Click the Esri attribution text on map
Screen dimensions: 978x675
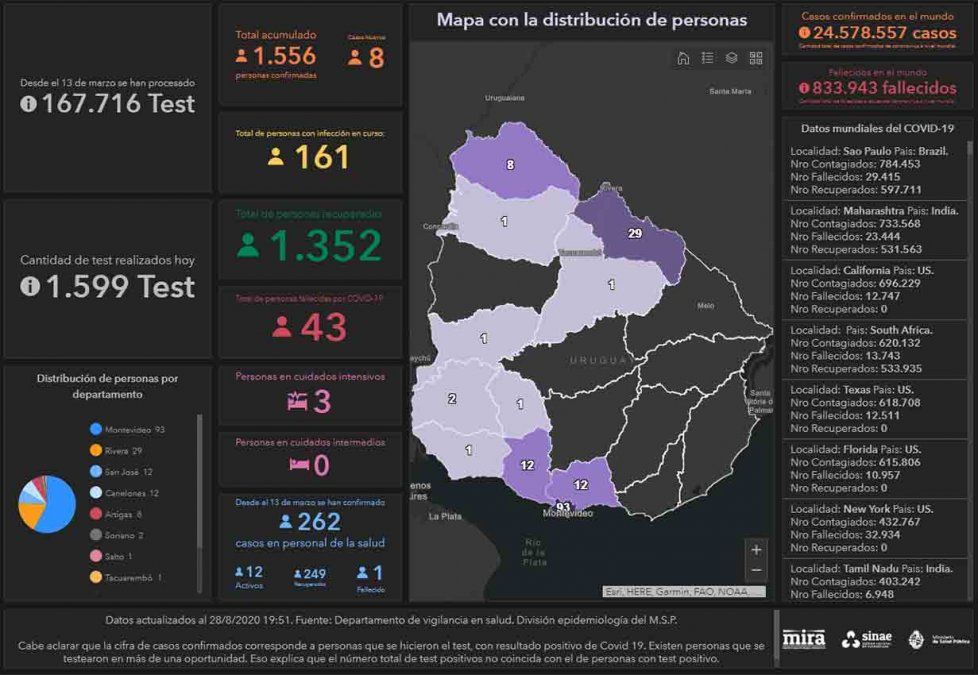(682, 591)
